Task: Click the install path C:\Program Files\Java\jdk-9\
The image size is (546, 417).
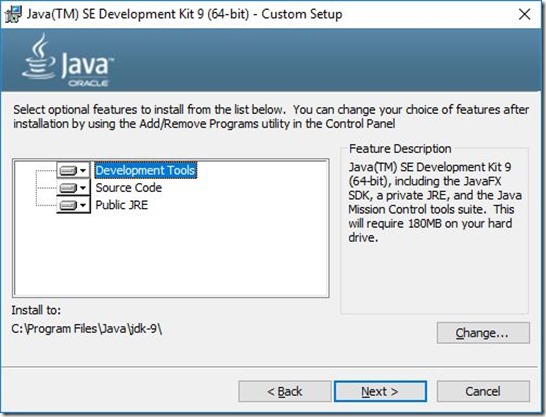Action: (86, 329)
